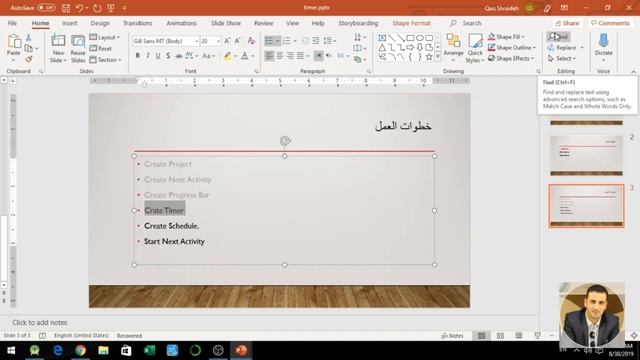This screenshot has width=640, height=360.
Task: Switch to the Transitions tab
Action: [138, 23]
